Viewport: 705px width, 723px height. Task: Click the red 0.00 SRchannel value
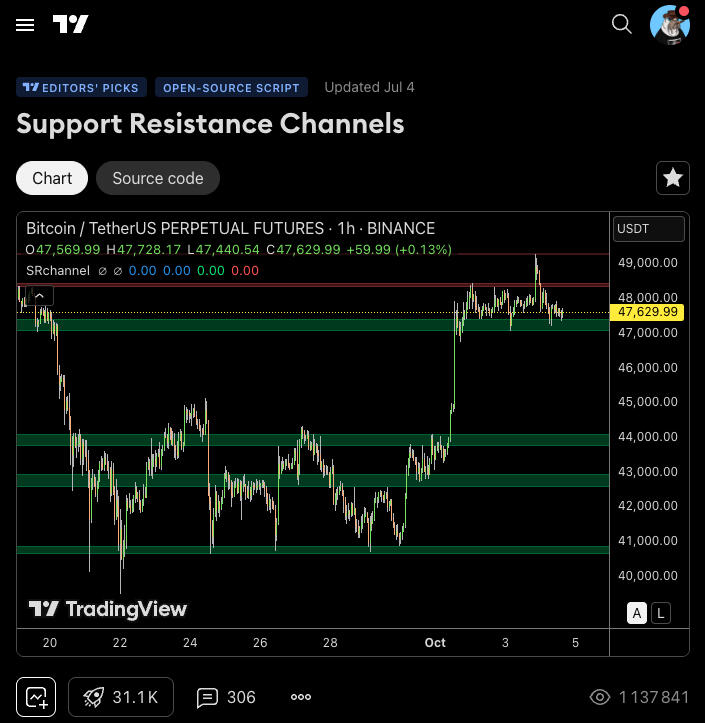245,271
